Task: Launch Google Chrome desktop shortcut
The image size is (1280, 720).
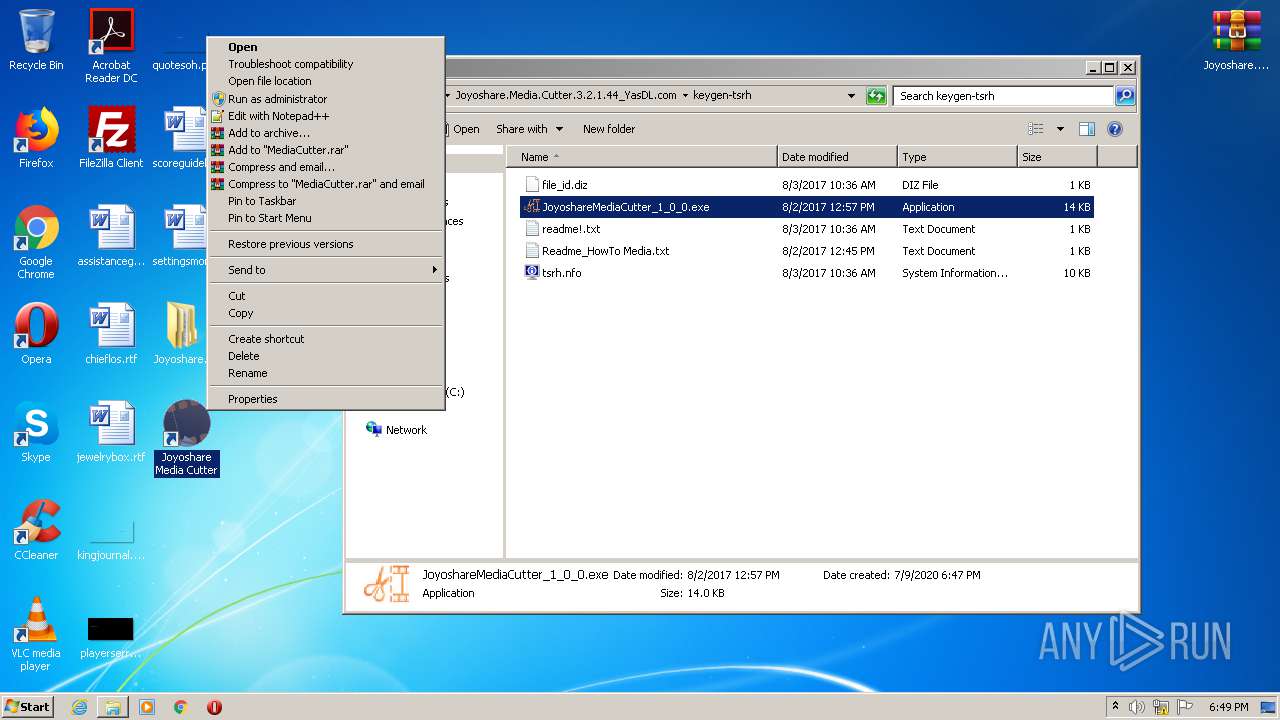Action: (36, 242)
